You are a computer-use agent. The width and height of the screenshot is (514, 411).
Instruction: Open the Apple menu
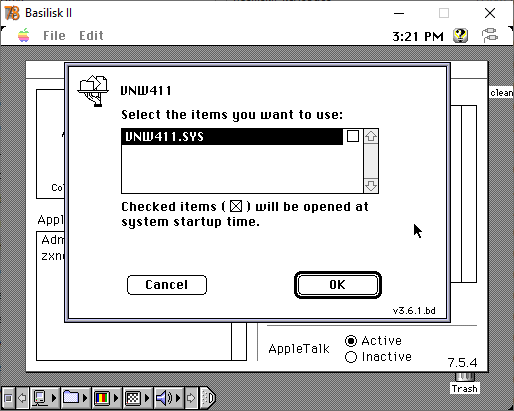[23, 35]
